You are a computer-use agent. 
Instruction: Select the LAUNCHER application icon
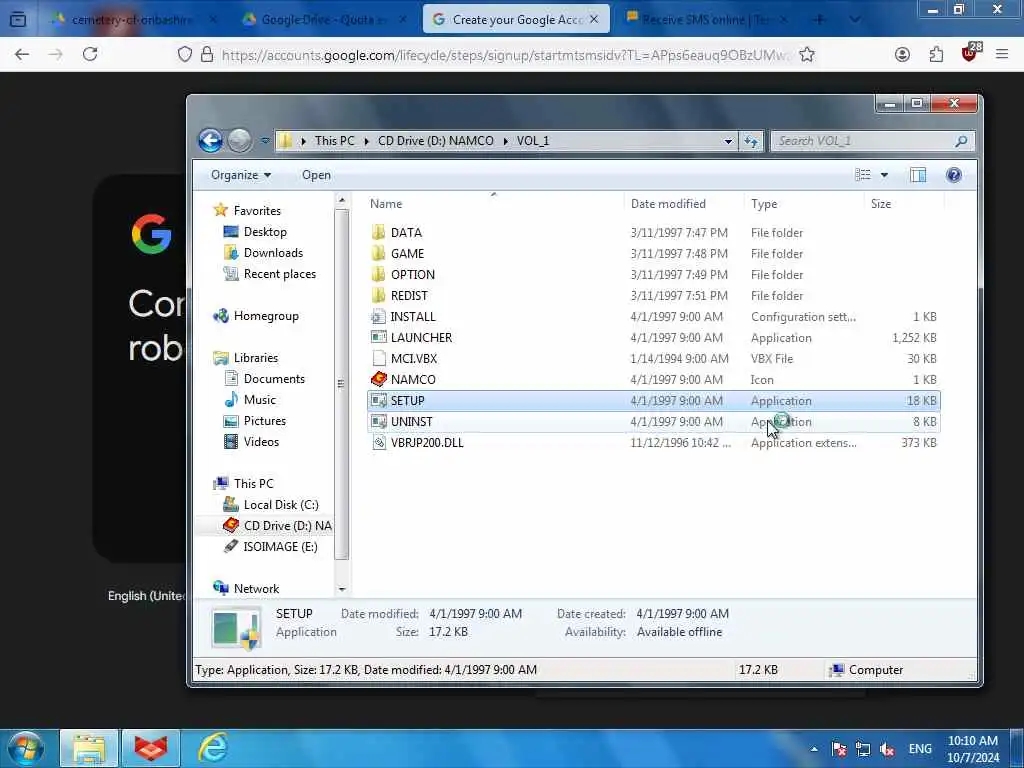pos(379,338)
